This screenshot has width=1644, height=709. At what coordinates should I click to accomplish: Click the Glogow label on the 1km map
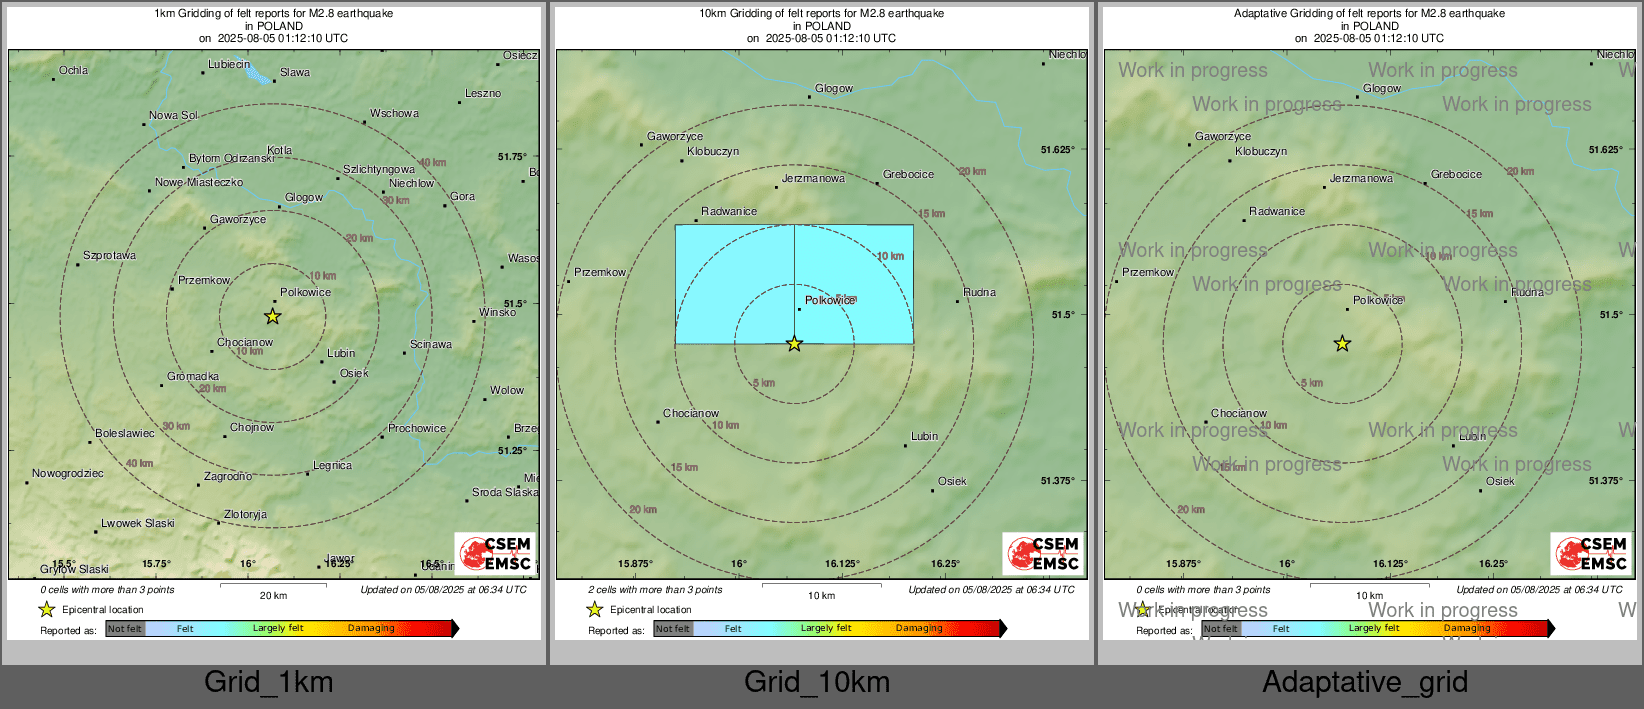point(304,197)
